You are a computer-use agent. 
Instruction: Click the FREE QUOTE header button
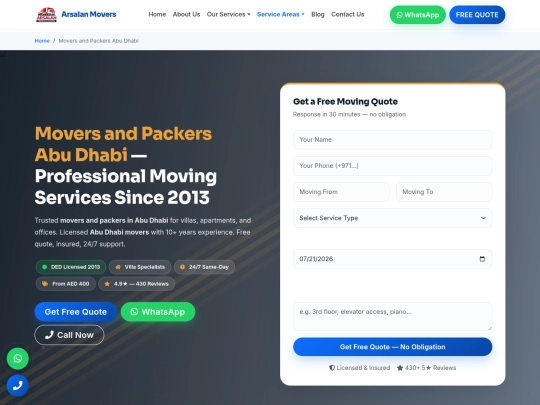[477, 15]
